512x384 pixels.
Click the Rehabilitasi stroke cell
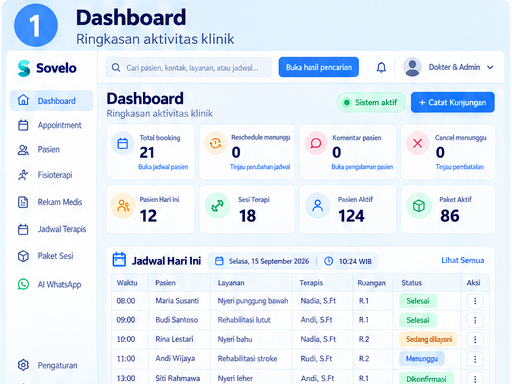(x=247, y=359)
